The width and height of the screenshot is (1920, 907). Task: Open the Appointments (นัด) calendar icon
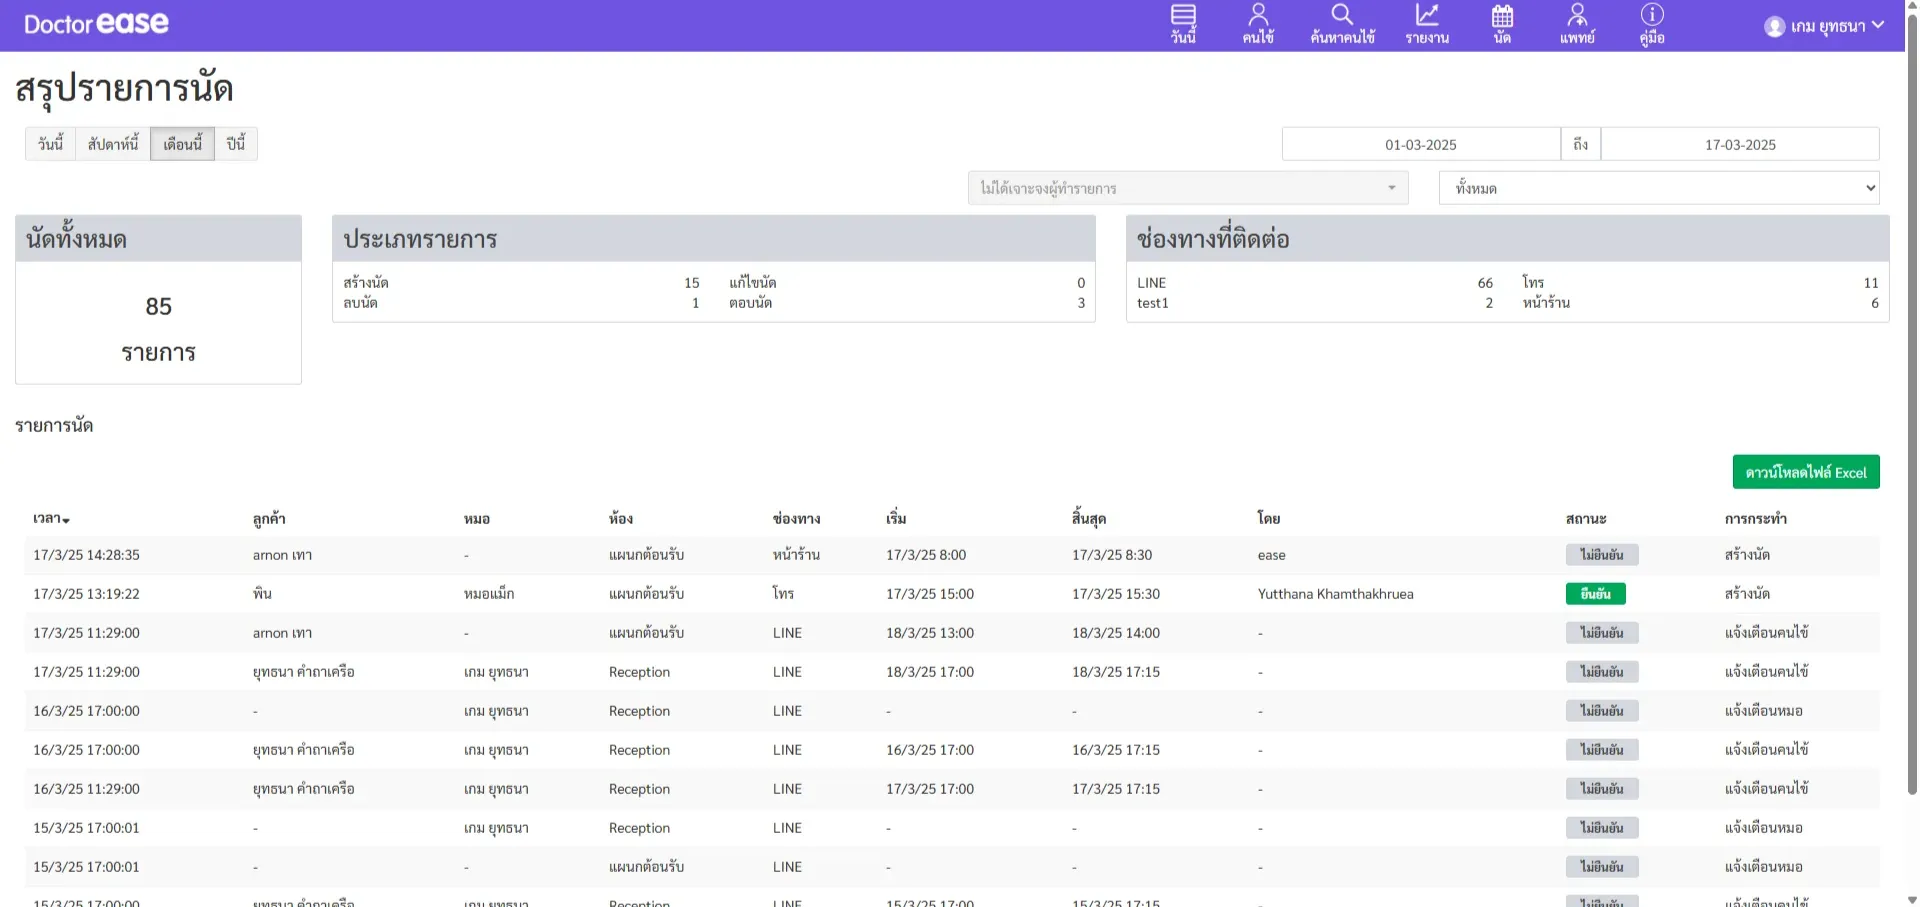[x=1502, y=16]
